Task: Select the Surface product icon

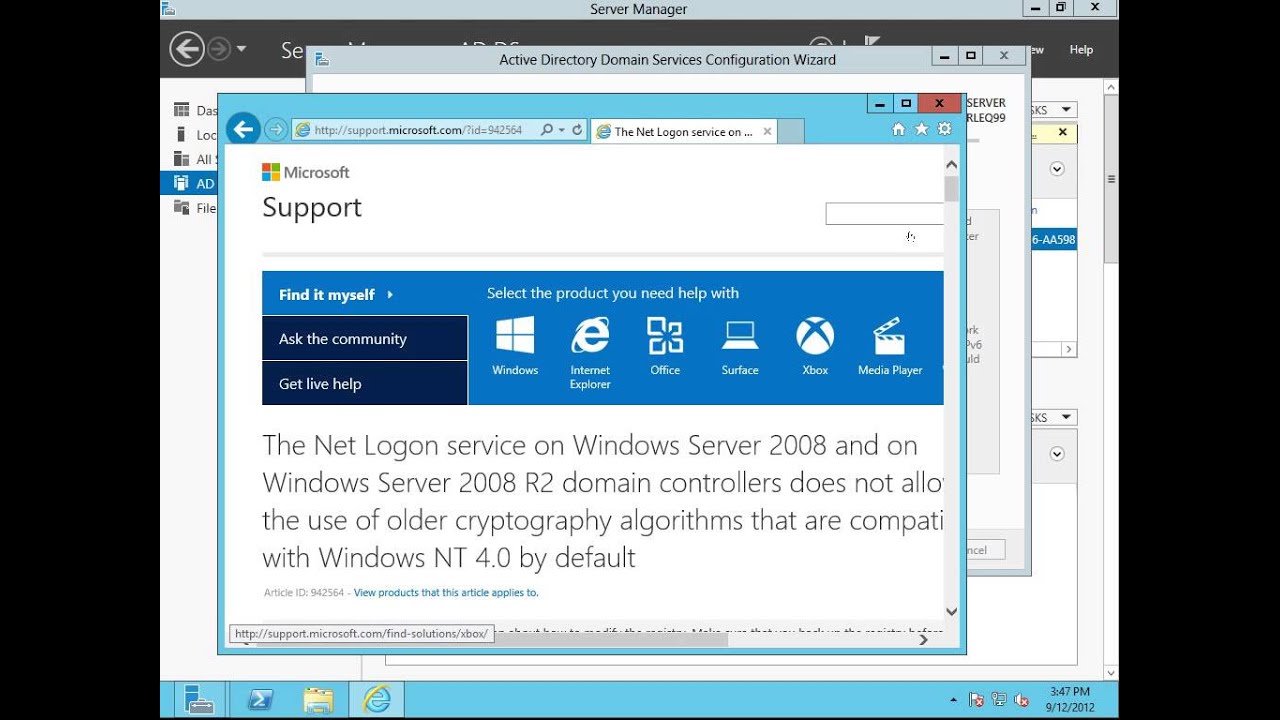Action: (740, 347)
